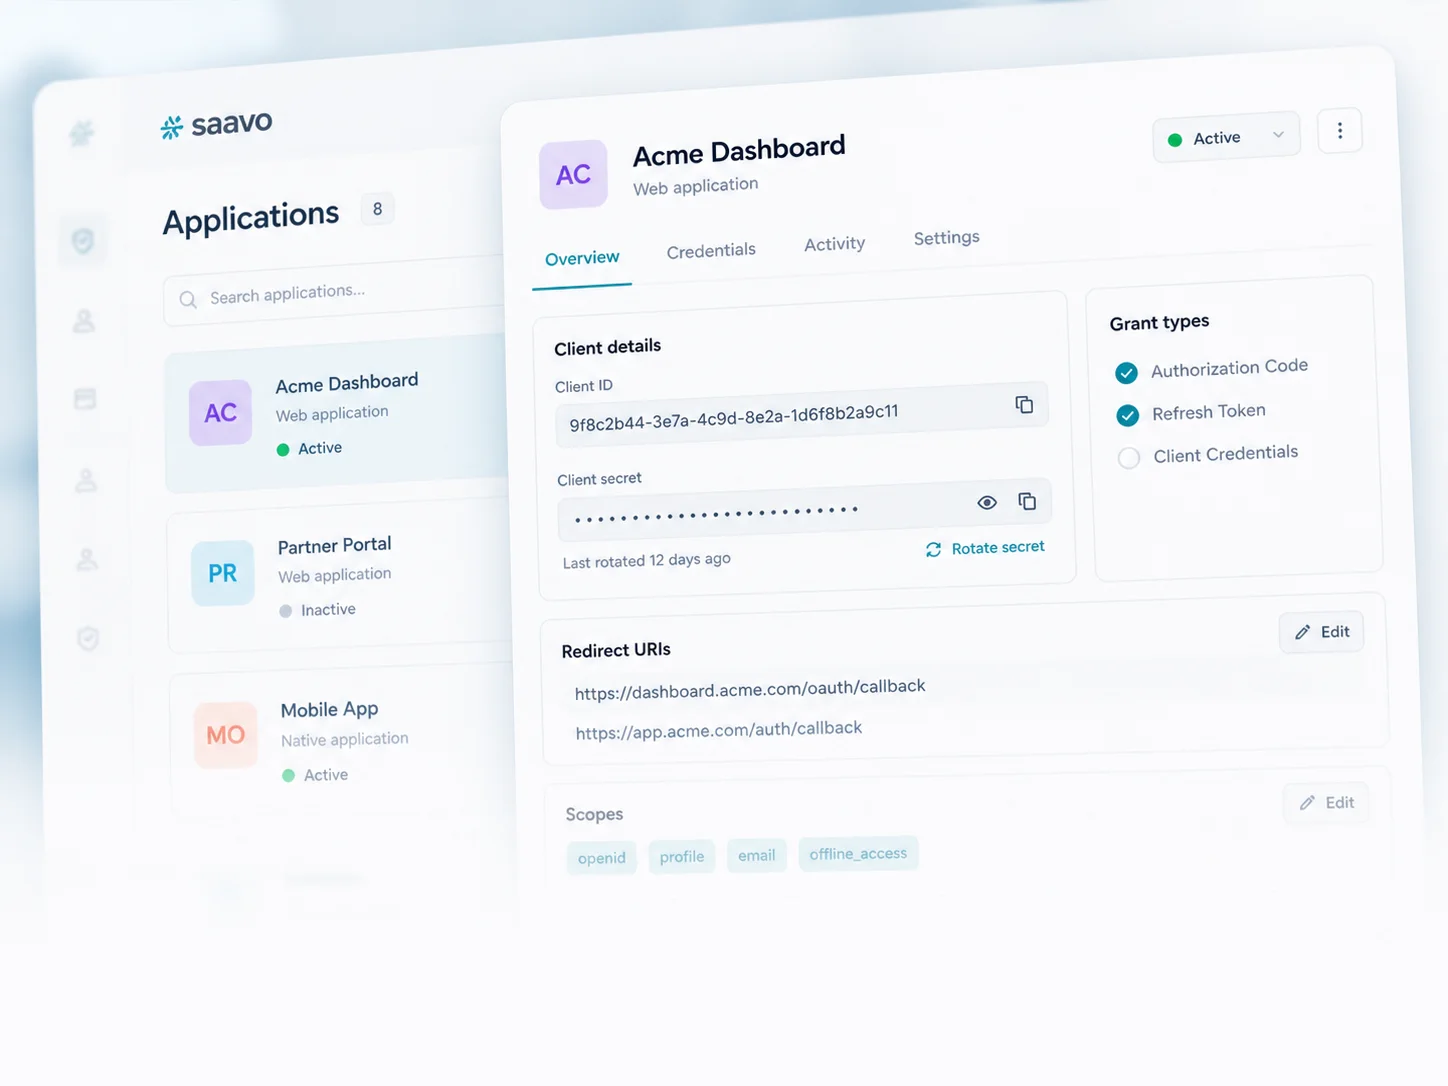The width and height of the screenshot is (1448, 1086).
Task: Click the Grant types heading
Action: 1159,323
